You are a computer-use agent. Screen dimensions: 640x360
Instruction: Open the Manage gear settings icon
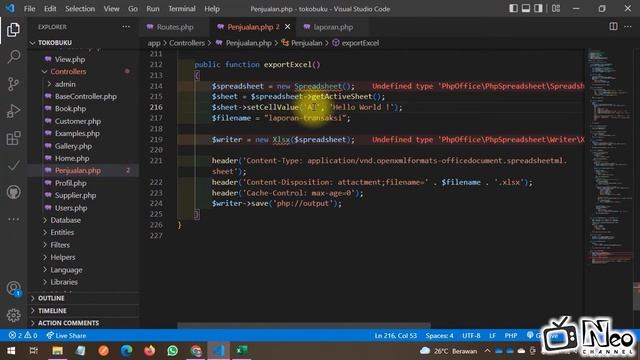(13, 315)
